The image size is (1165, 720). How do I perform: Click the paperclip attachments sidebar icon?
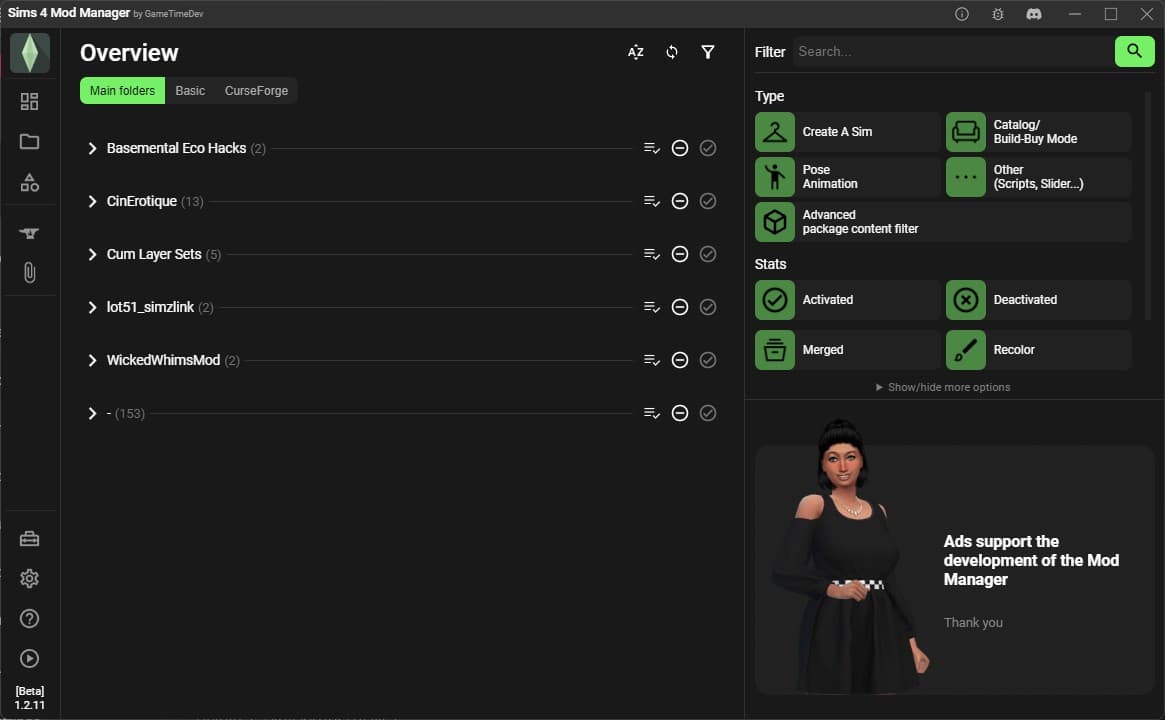click(x=29, y=273)
